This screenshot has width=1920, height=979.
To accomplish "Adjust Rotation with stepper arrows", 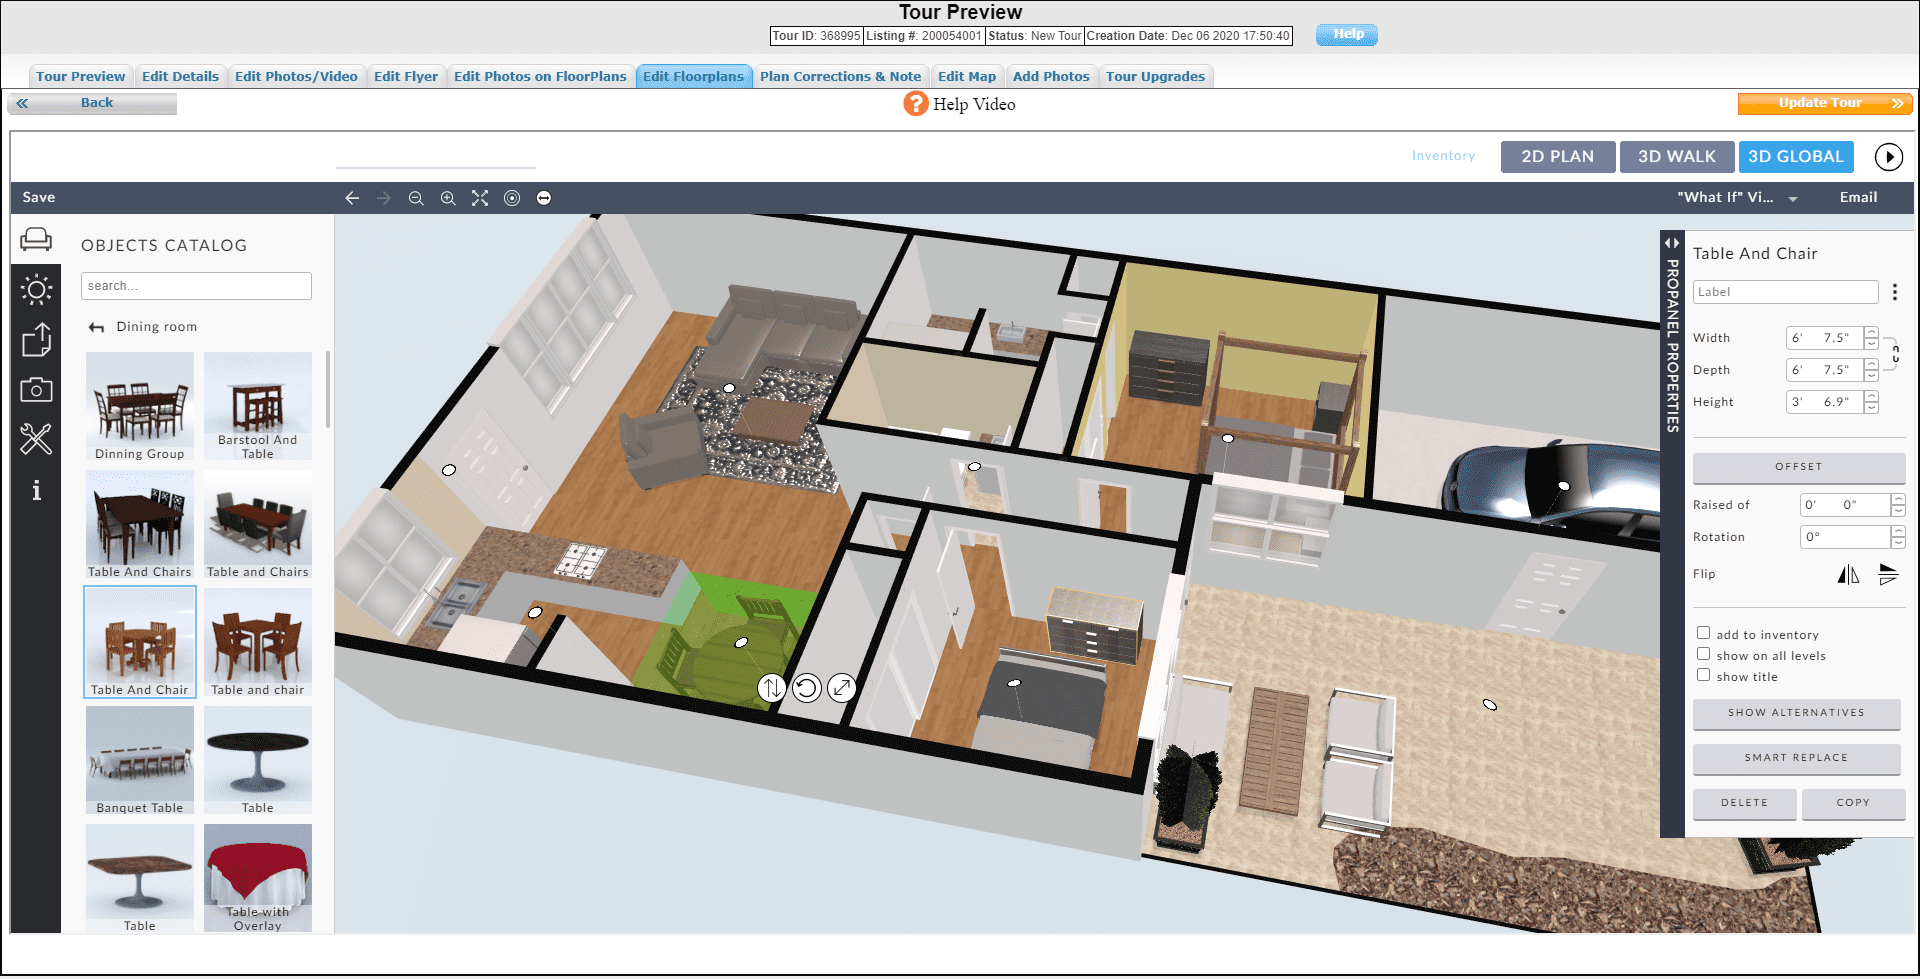I will click(1898, 537).
